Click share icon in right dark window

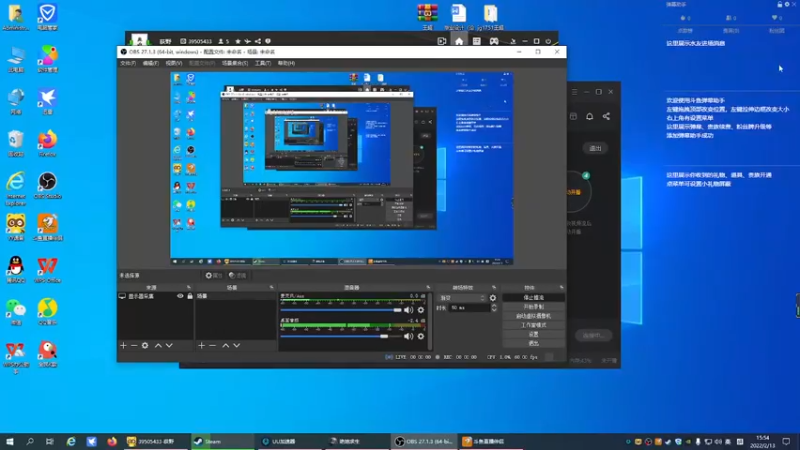(x=606, y=116)
